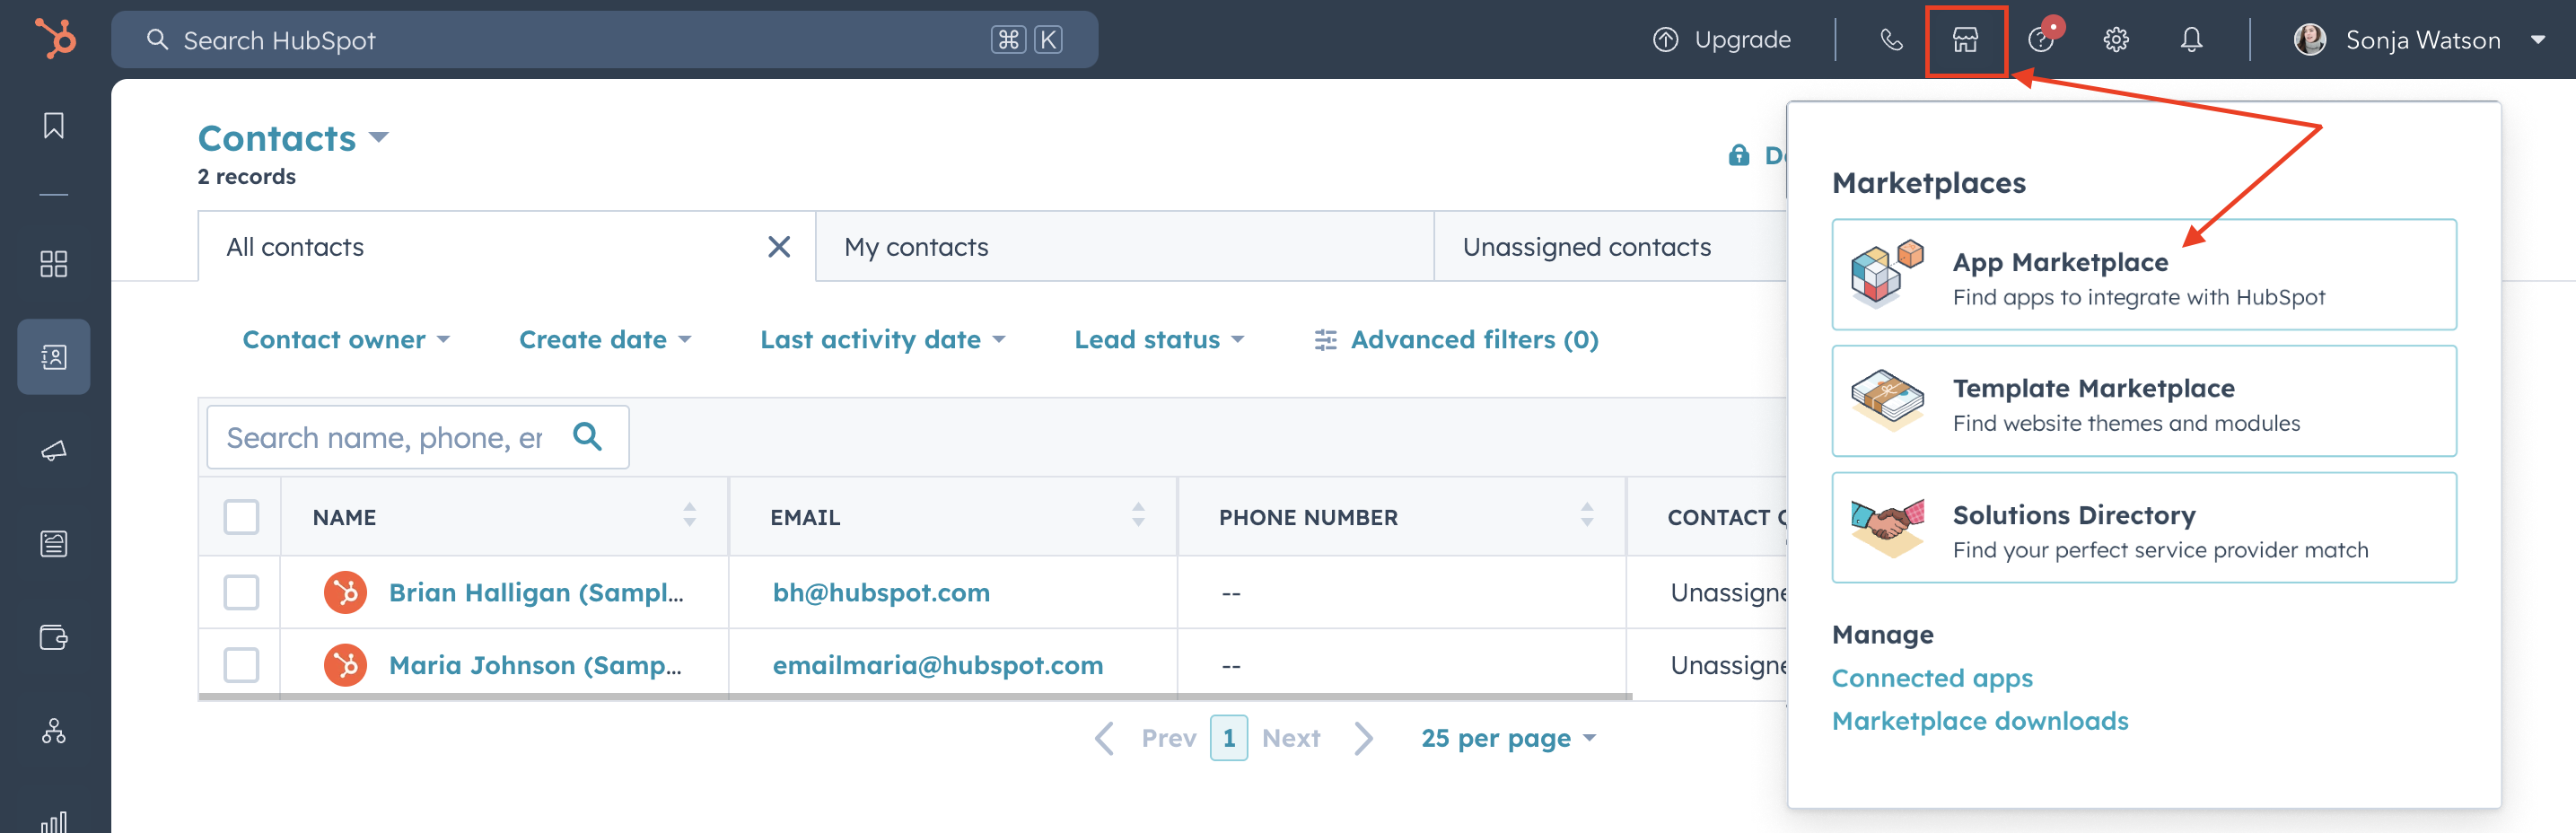Open the Lead status filter dropdown

coord(1159,340)
